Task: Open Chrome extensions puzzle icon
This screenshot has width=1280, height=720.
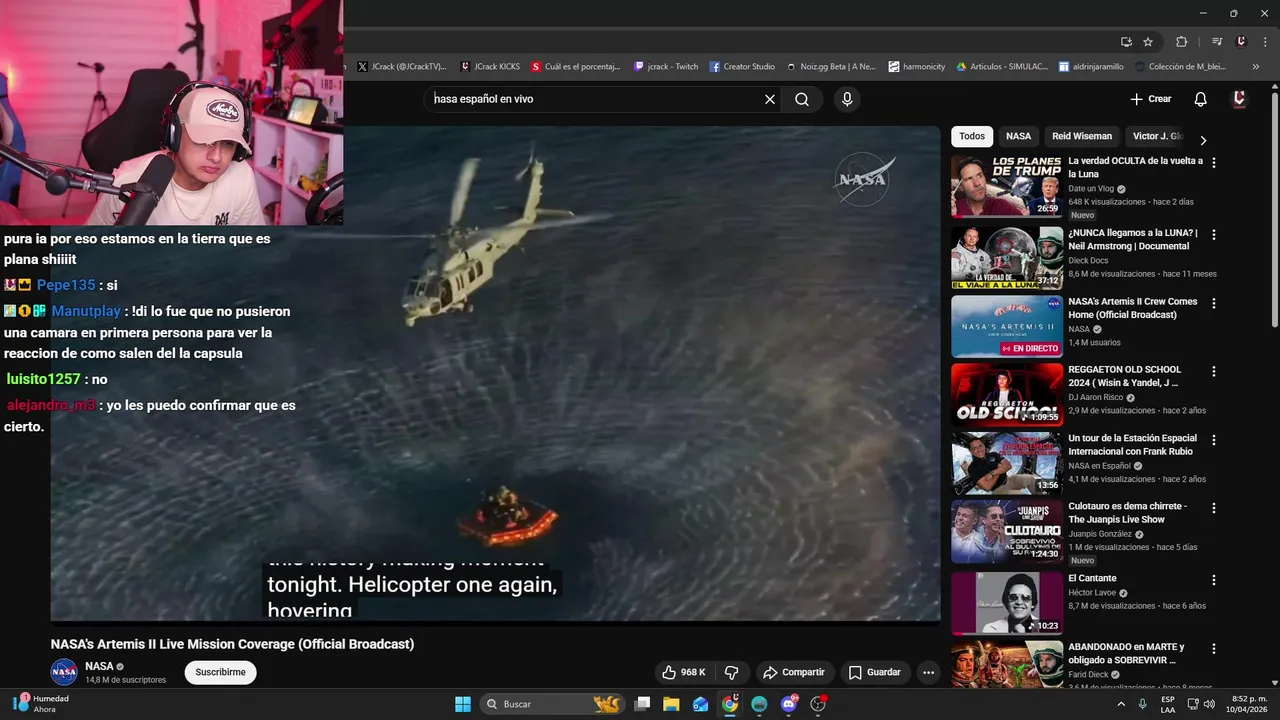Action: point(1181,42)
